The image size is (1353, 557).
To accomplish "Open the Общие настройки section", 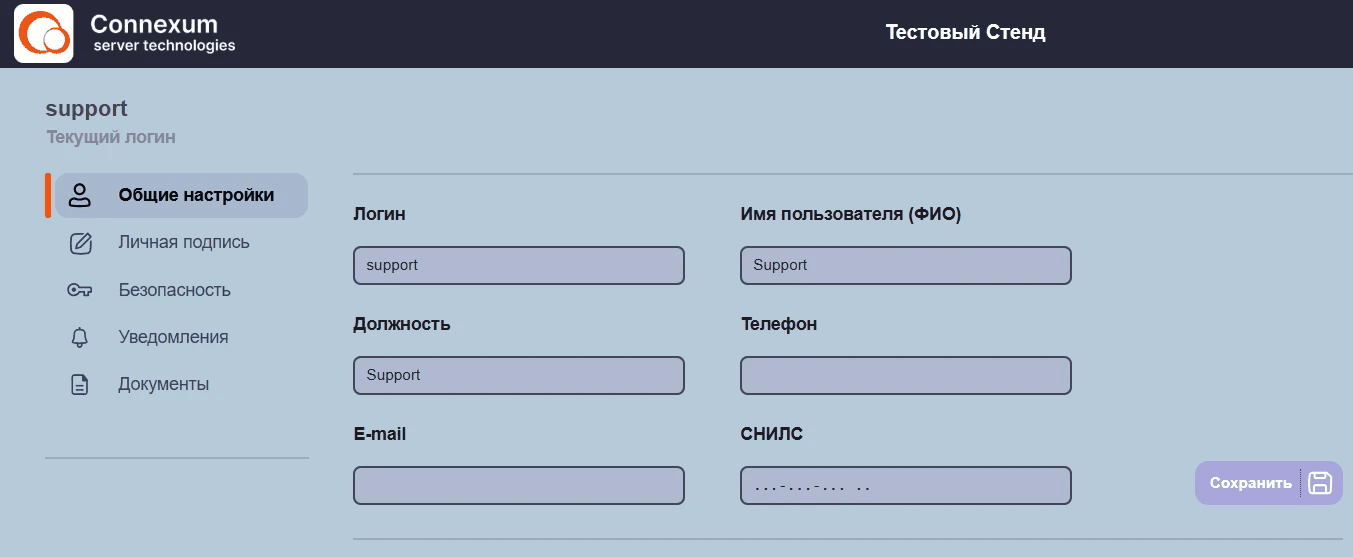I will coord(181,195).
